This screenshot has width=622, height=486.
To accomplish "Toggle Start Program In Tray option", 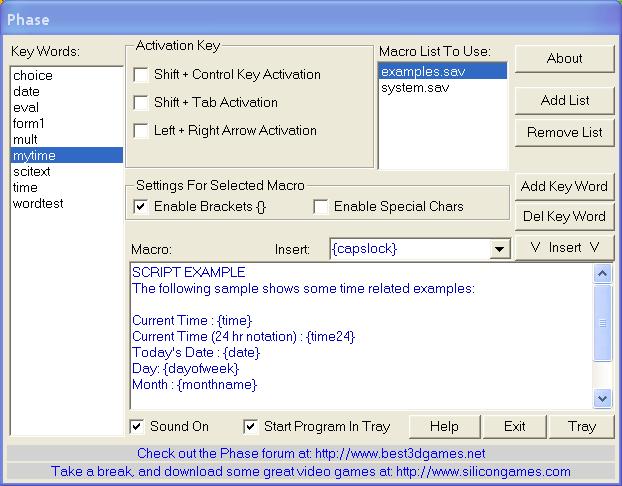I will [251, 427].
